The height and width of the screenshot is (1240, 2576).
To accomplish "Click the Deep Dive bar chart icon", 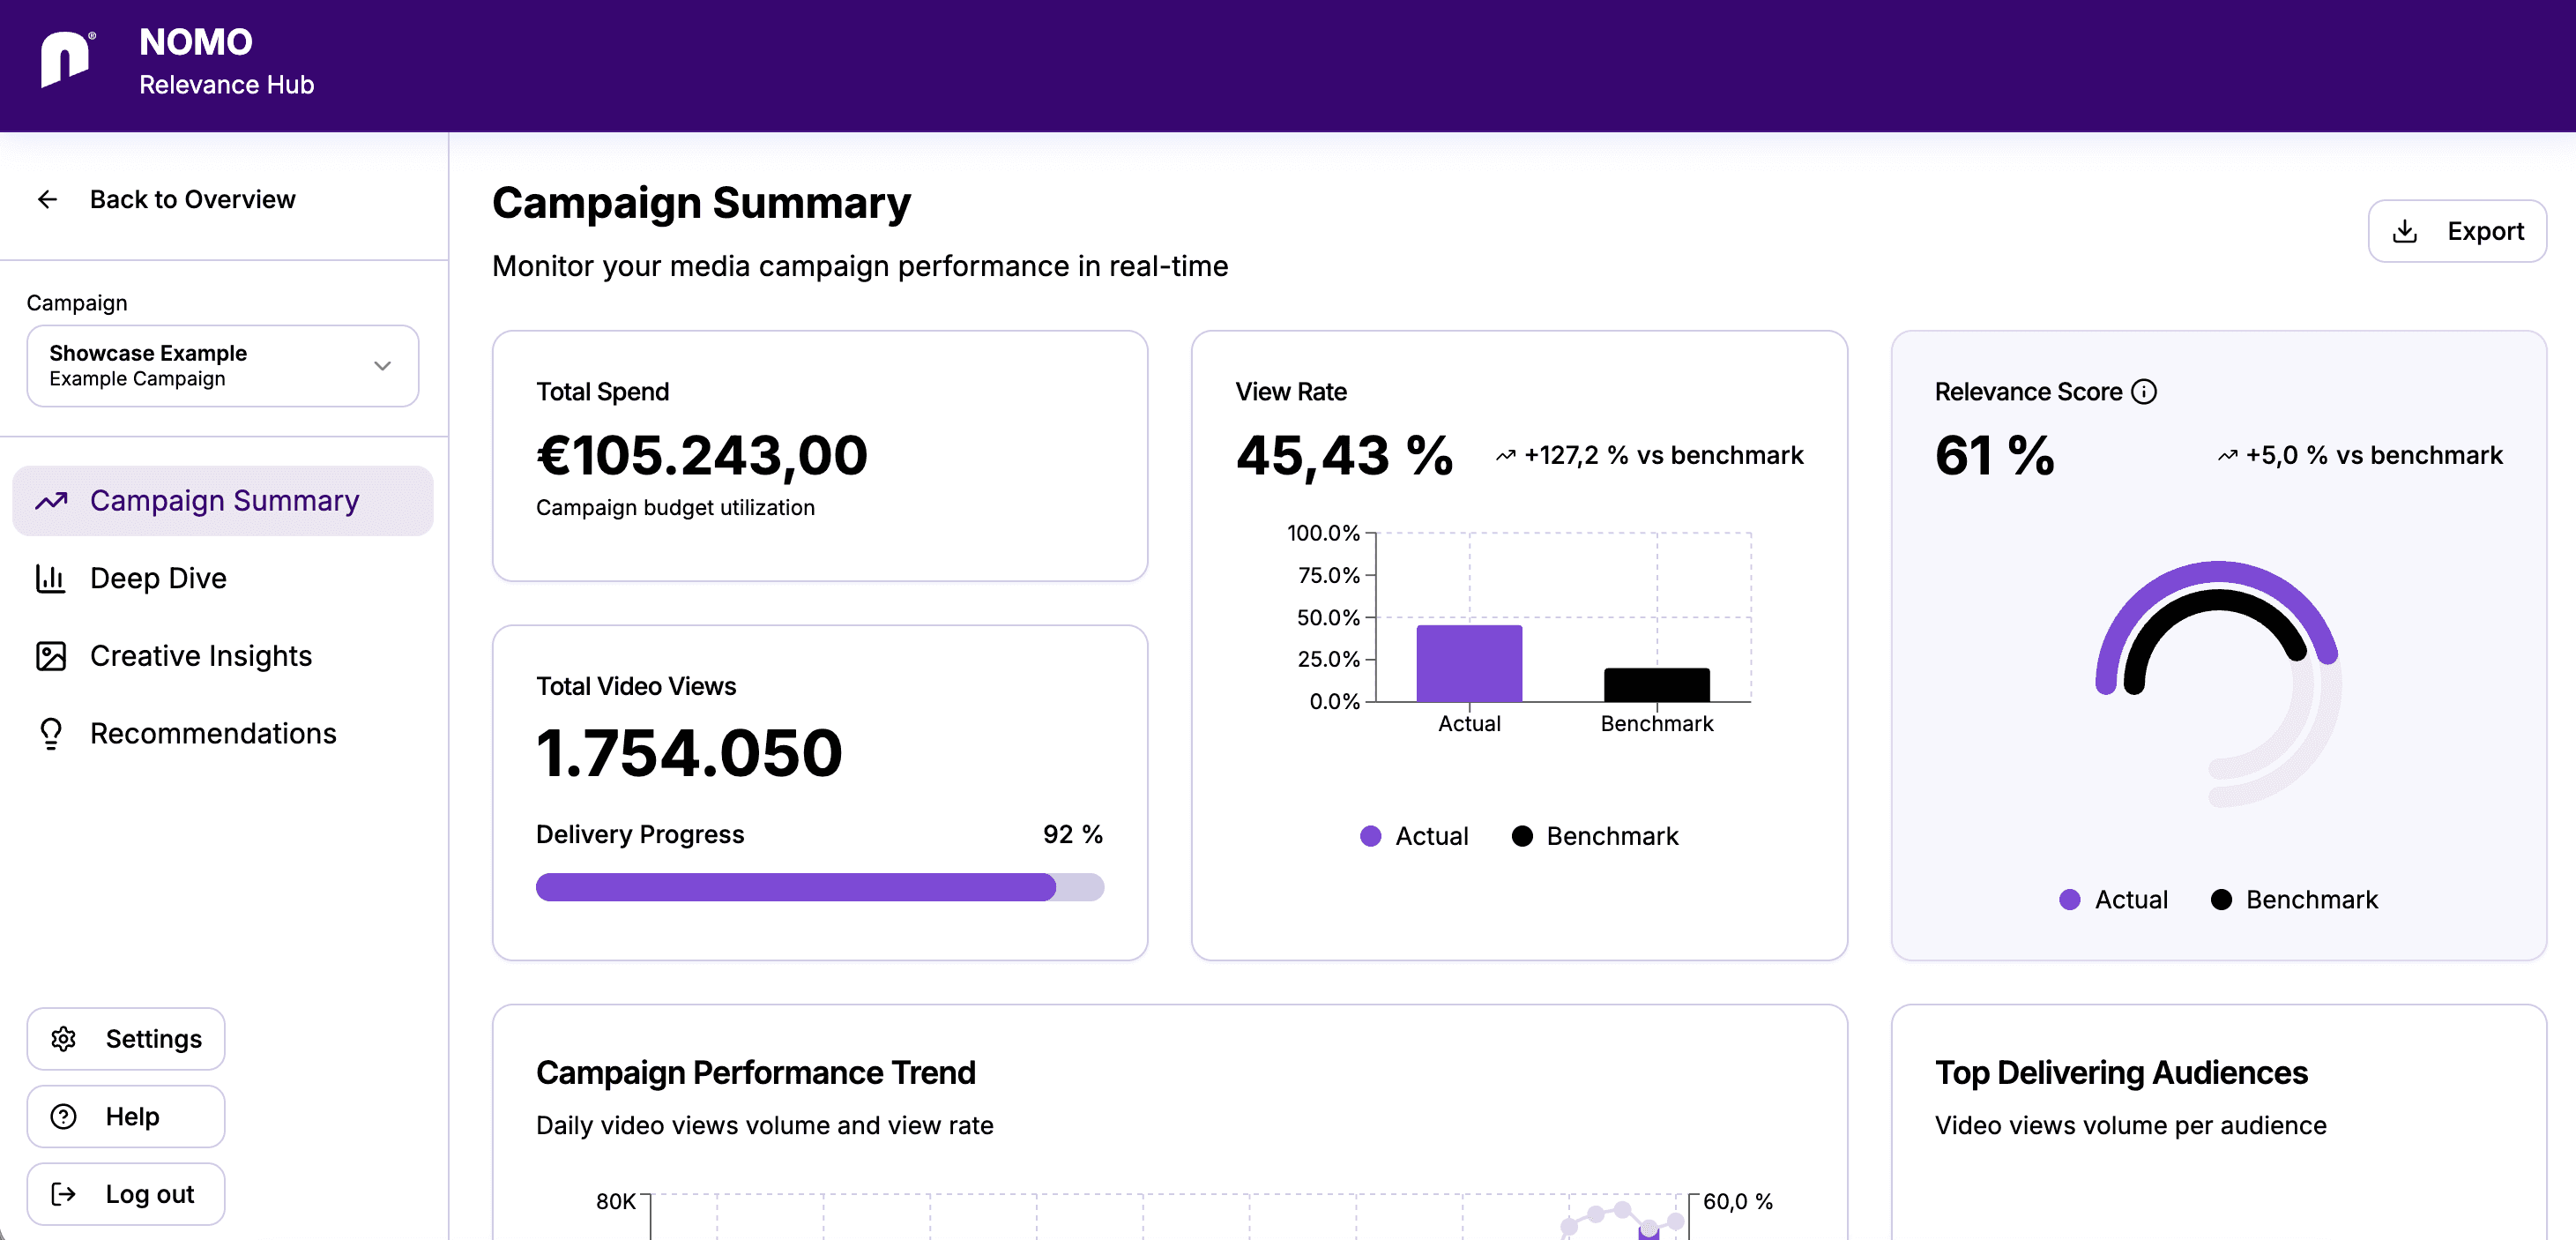I will (50, 578).
